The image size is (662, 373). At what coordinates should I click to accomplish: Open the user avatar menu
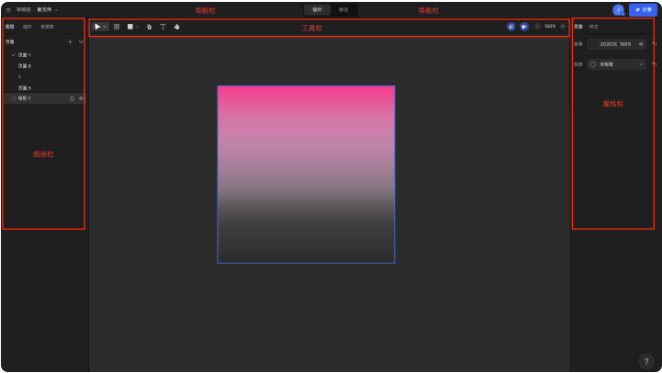click(618, 10)
